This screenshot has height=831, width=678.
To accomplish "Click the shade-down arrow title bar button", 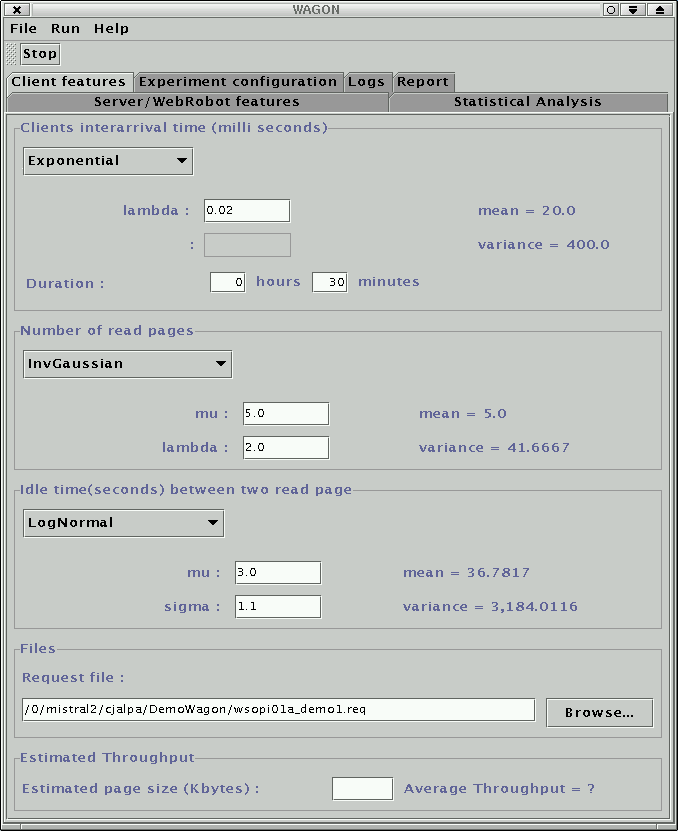I will (x=635, y=9).
